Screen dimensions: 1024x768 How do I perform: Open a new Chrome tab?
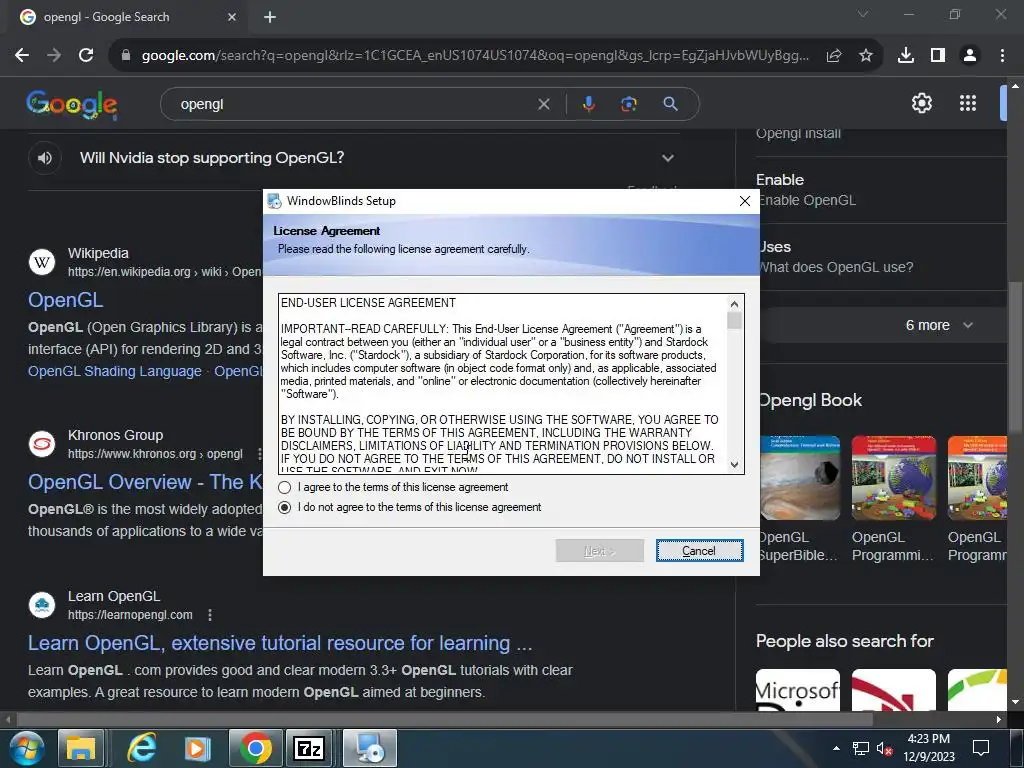(270, 17)
